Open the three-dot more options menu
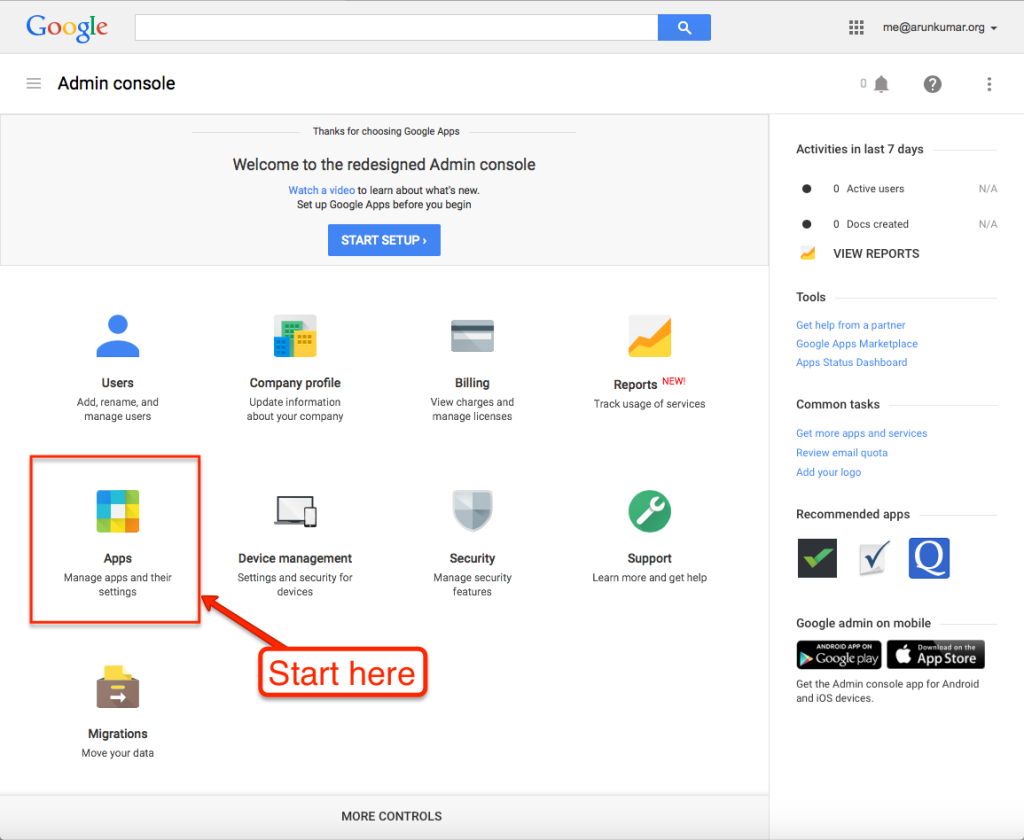1024x840 pixels. [989, 84]
